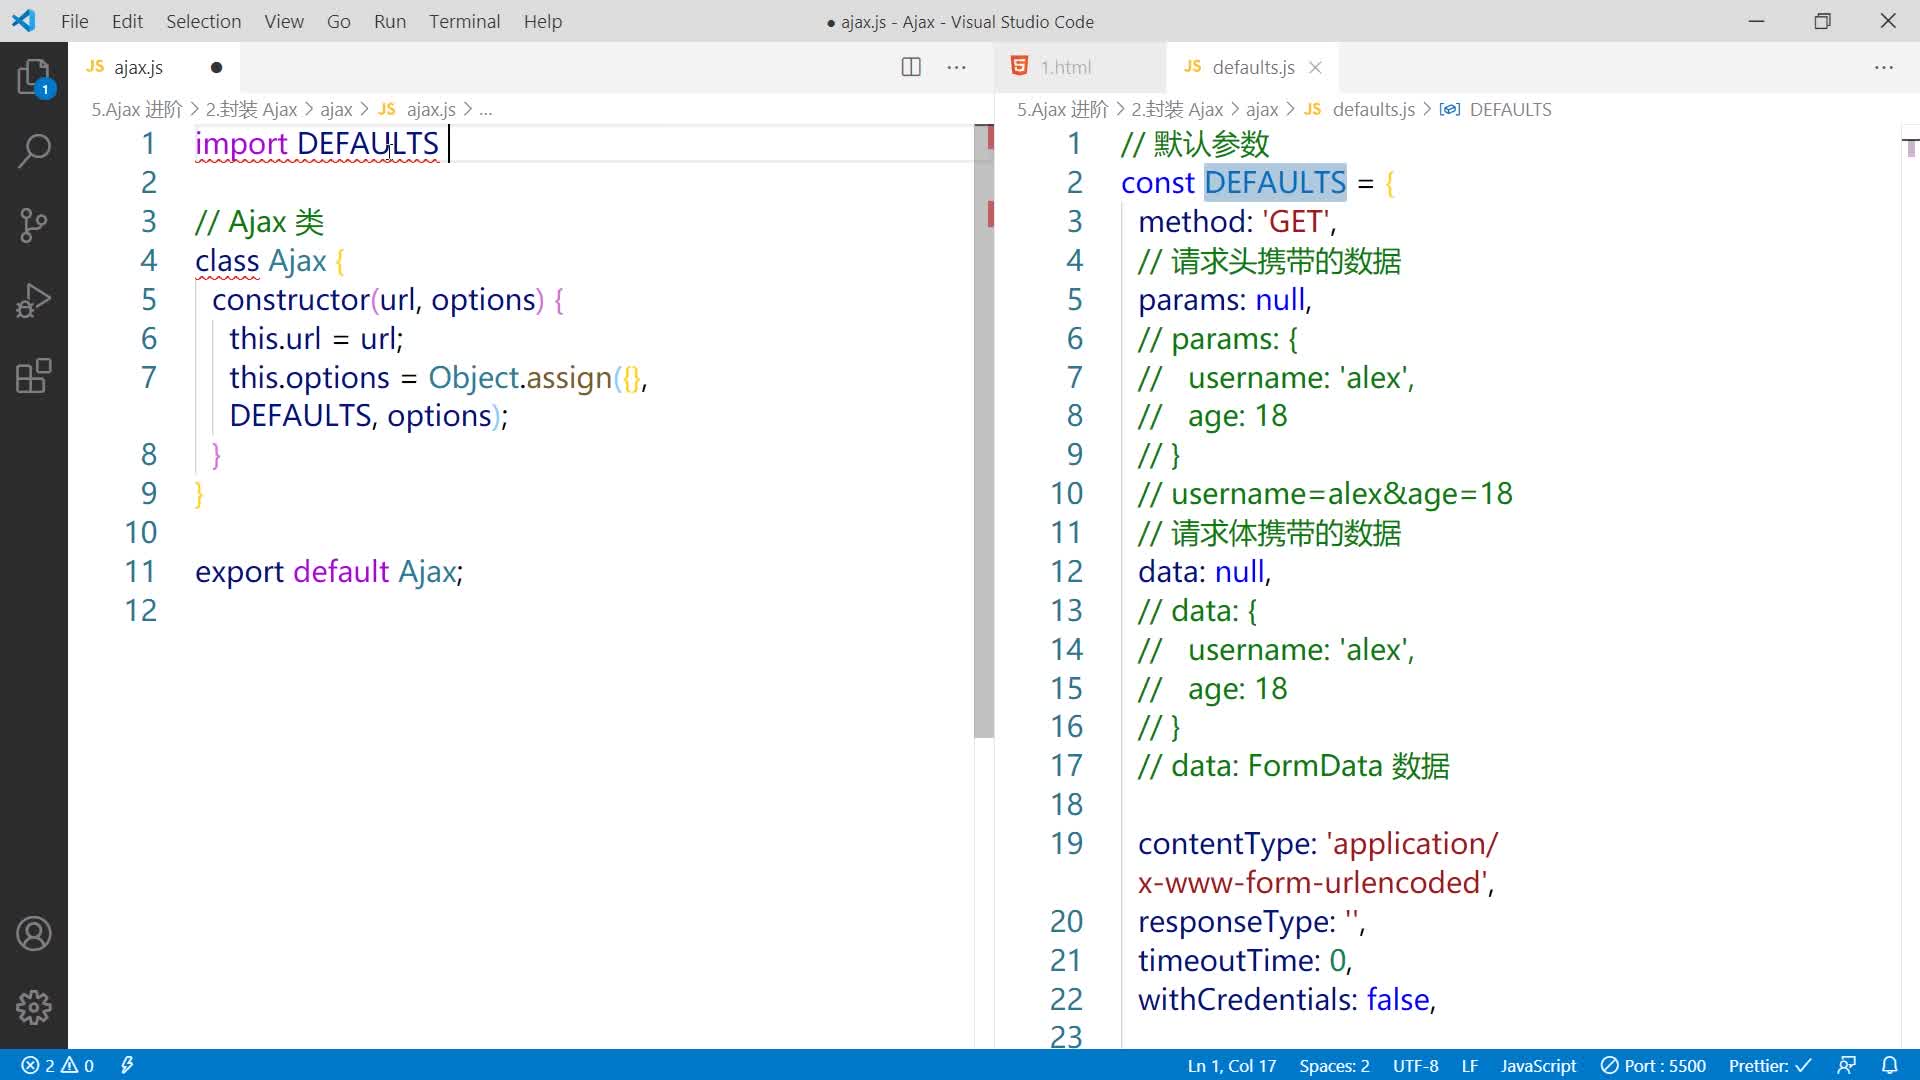Open JavaScript language mode selector
Screen dimensions: 1920x1080
[x=1538, y=1066]
